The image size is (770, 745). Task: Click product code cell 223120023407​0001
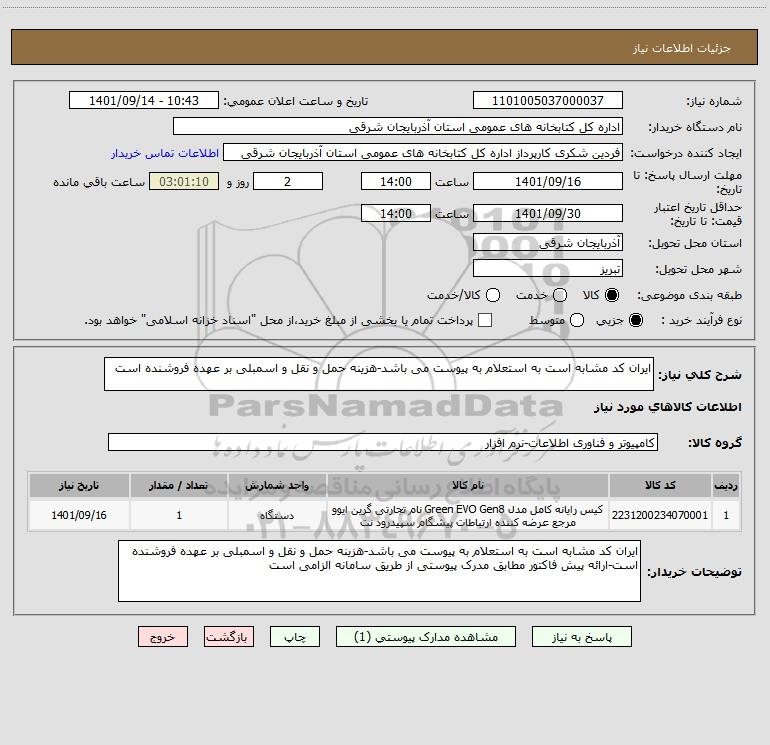pos(660,515)
